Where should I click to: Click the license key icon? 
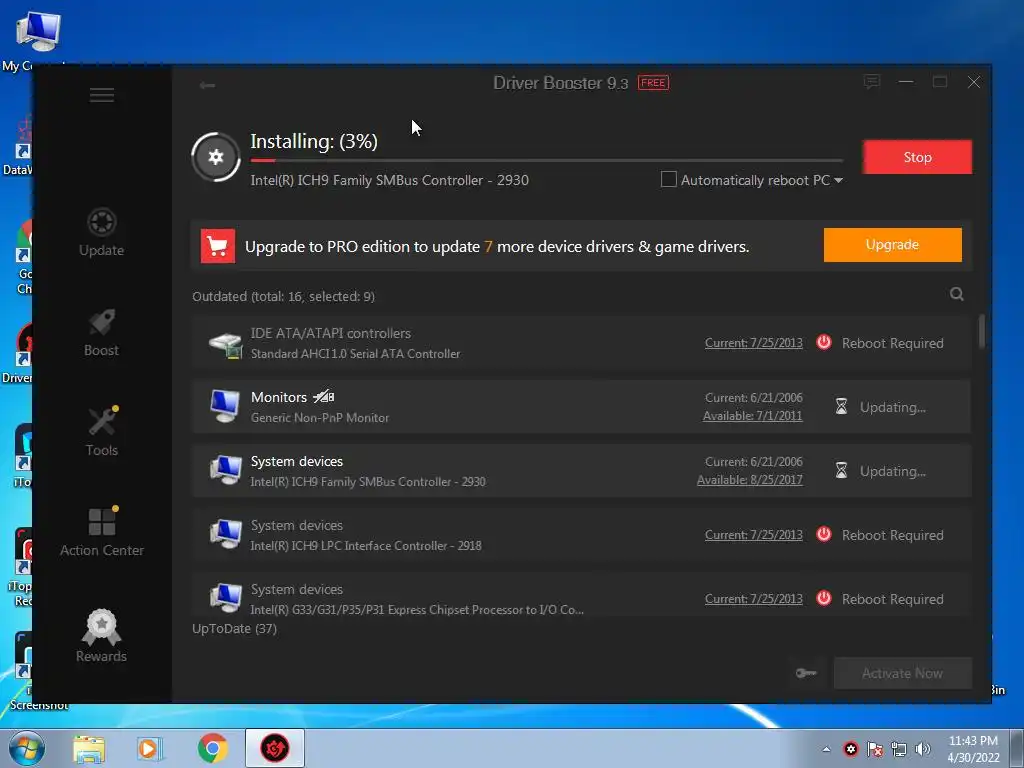point(807,673)
